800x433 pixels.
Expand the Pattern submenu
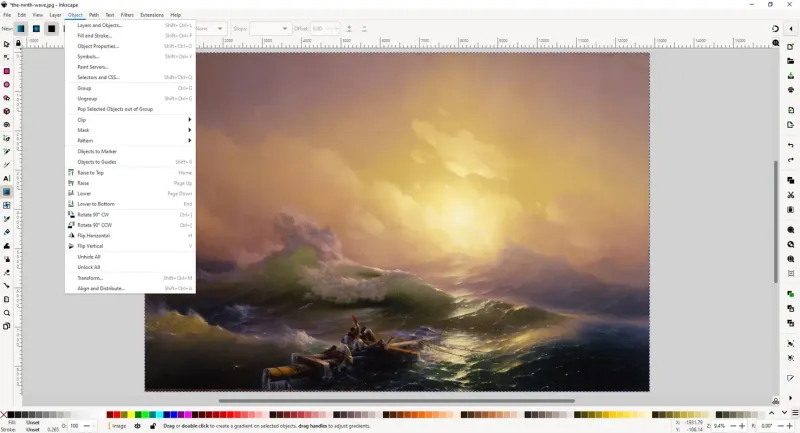[x=130, y=141]
